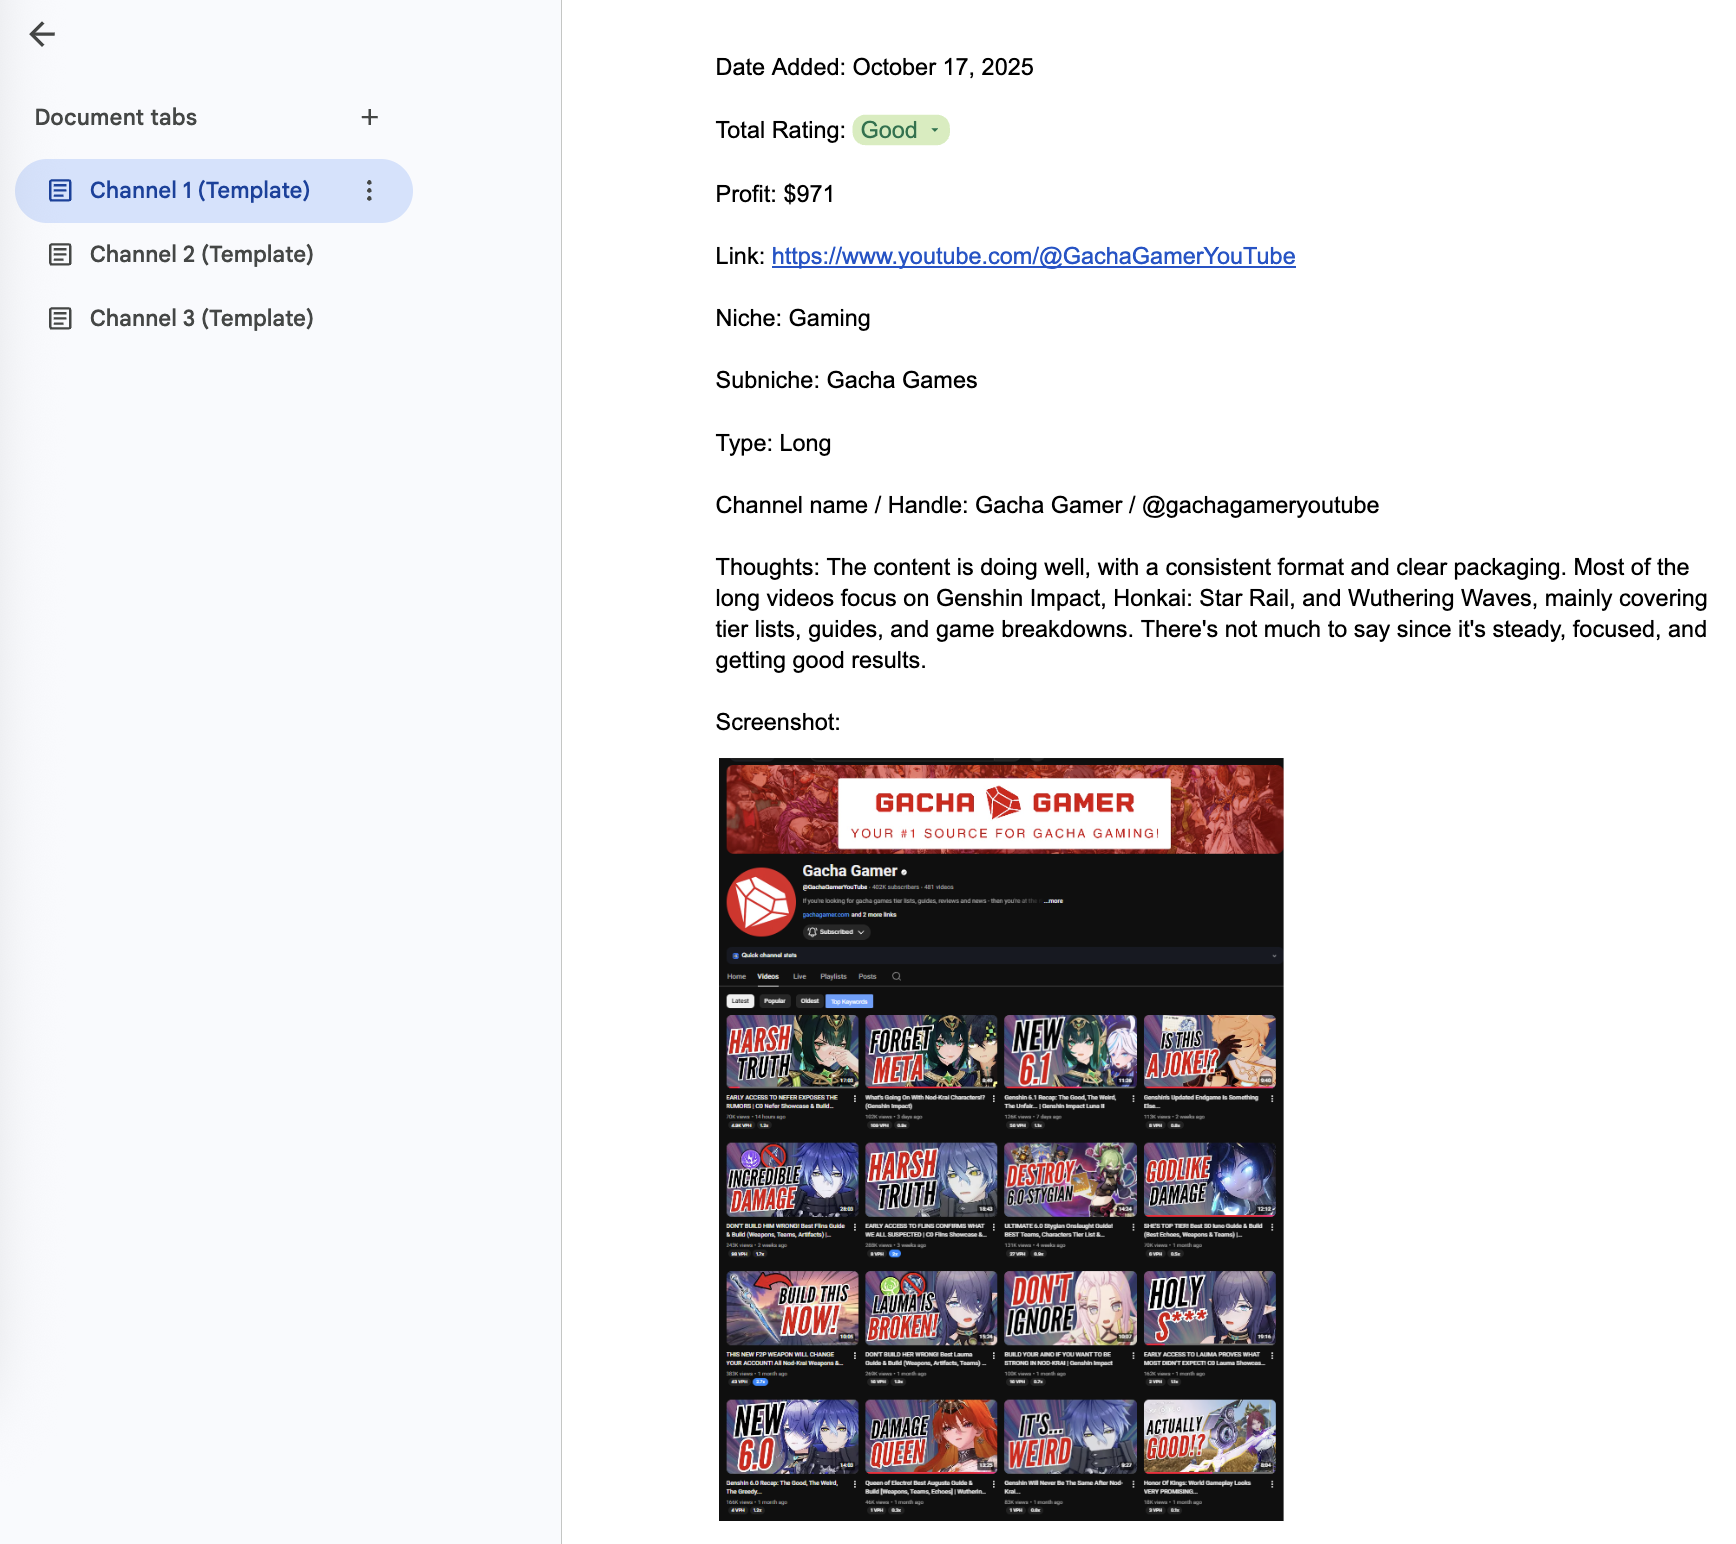Click the 'Subniche: Gacha Games' line

point(846,380)
